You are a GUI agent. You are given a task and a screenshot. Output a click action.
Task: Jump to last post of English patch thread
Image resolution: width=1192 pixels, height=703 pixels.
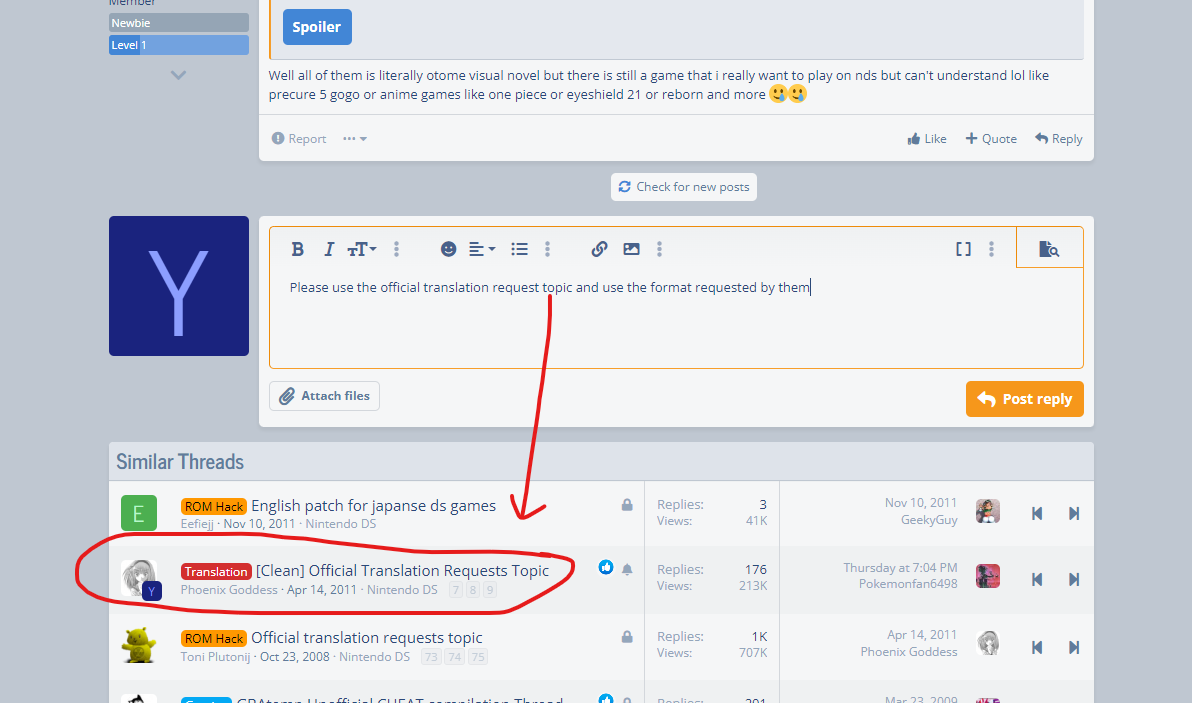point(1073,513)
